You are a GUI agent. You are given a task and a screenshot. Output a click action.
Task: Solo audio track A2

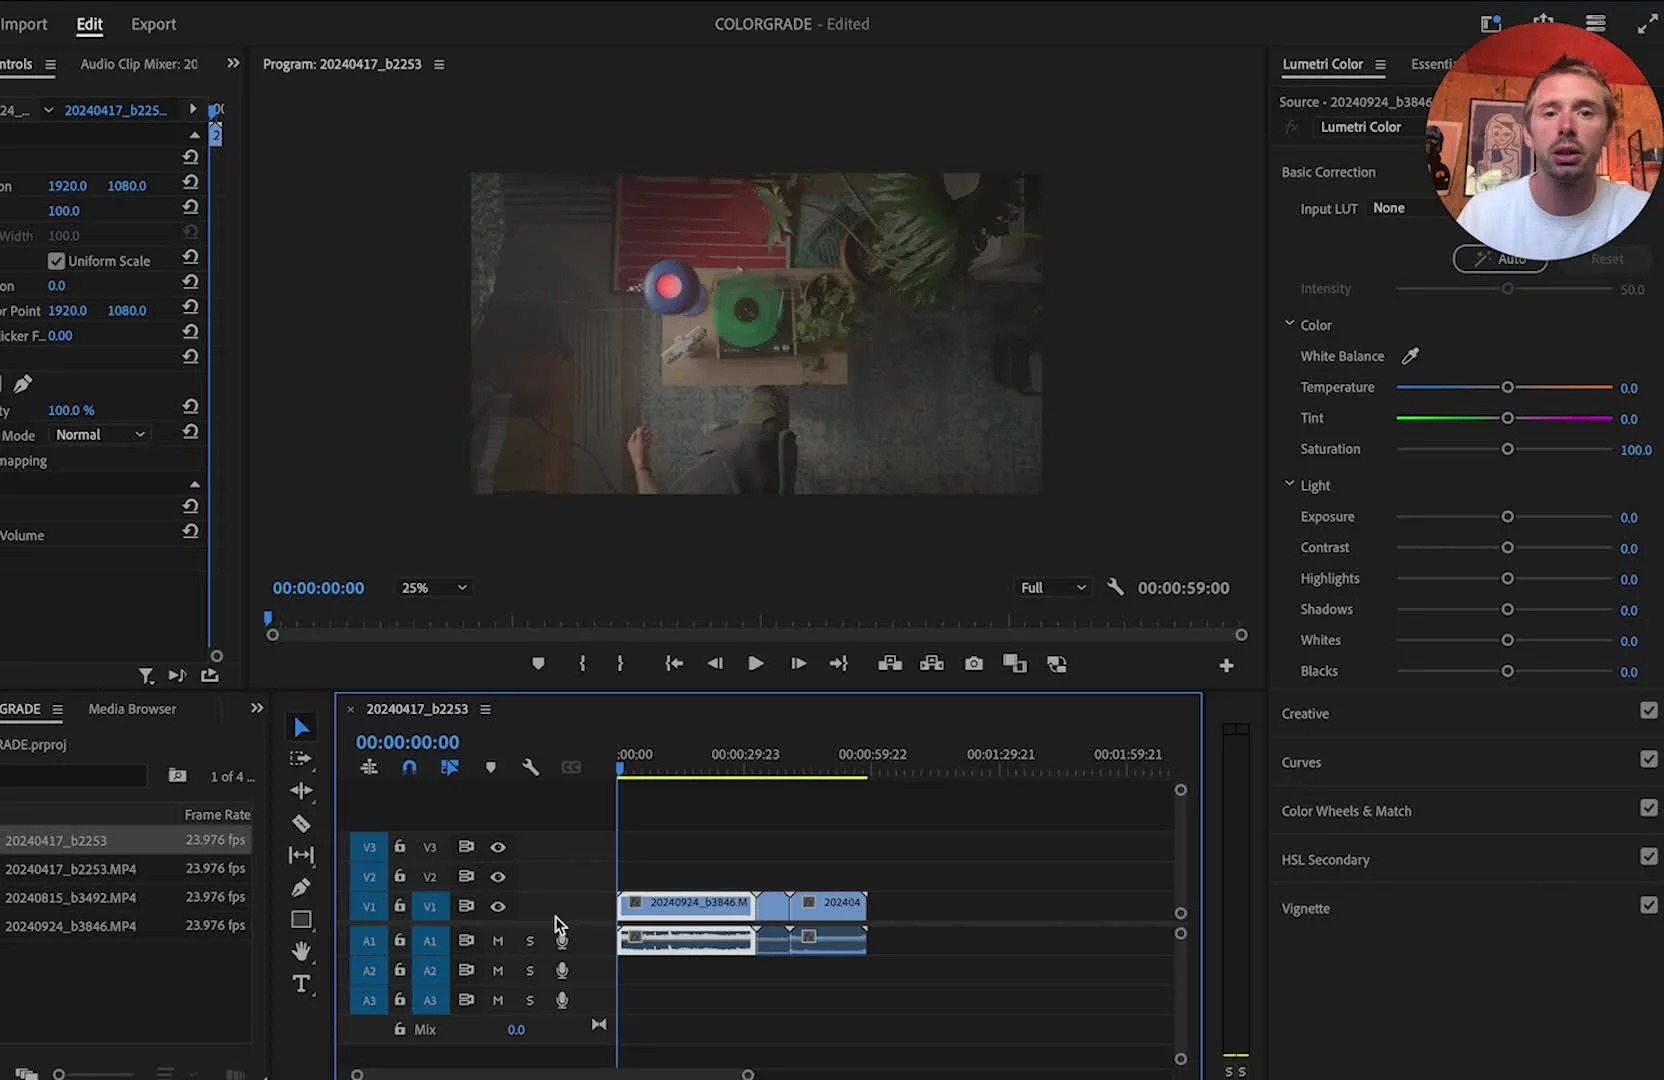(x=530, y=971)
